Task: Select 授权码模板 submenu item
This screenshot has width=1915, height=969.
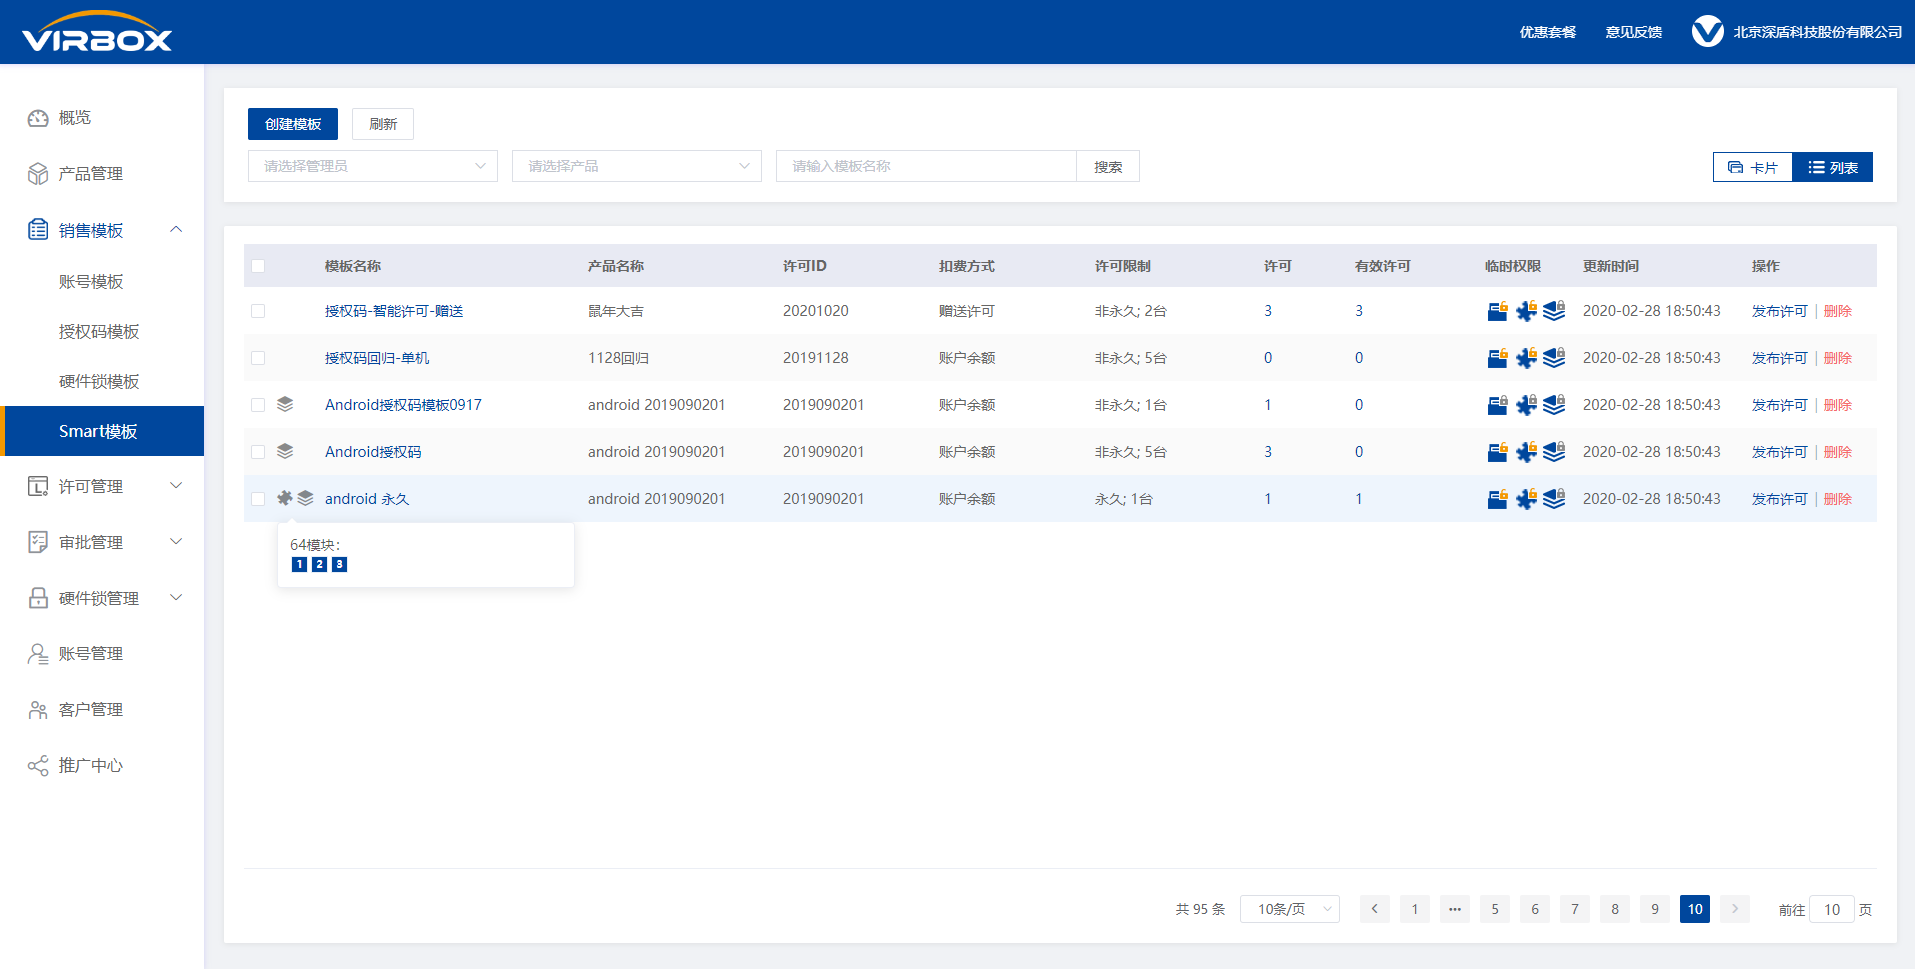Action: tap(99, 332)
